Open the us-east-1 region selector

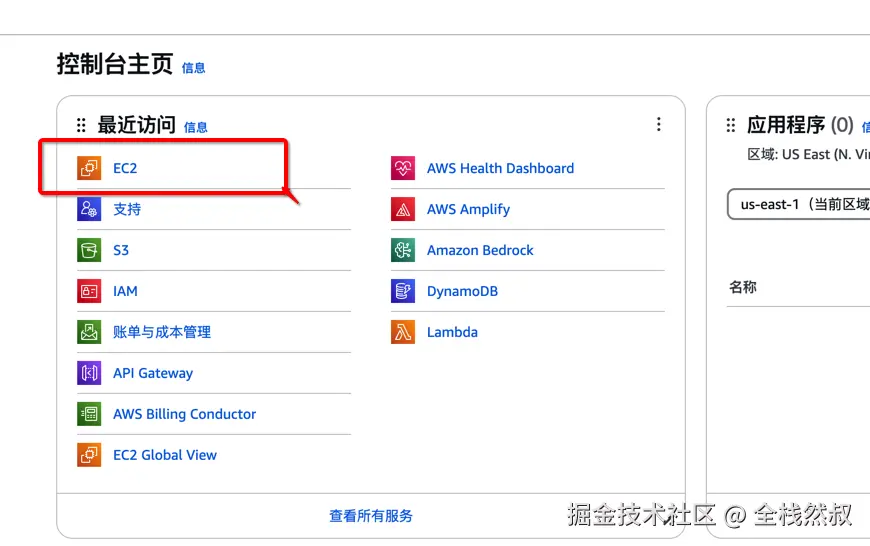(x=799, y=204)
